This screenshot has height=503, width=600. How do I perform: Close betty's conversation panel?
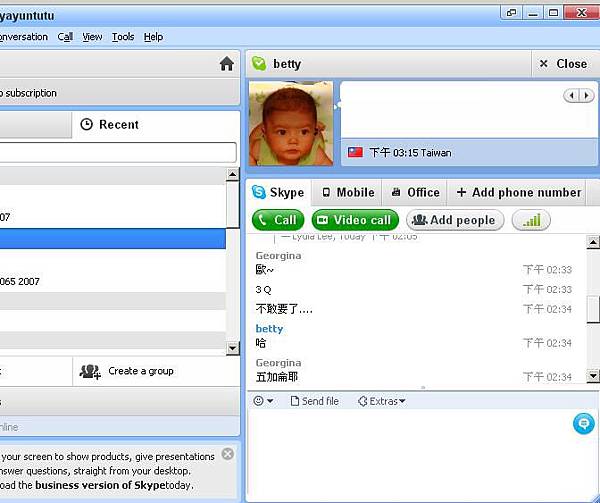point(563,64)
